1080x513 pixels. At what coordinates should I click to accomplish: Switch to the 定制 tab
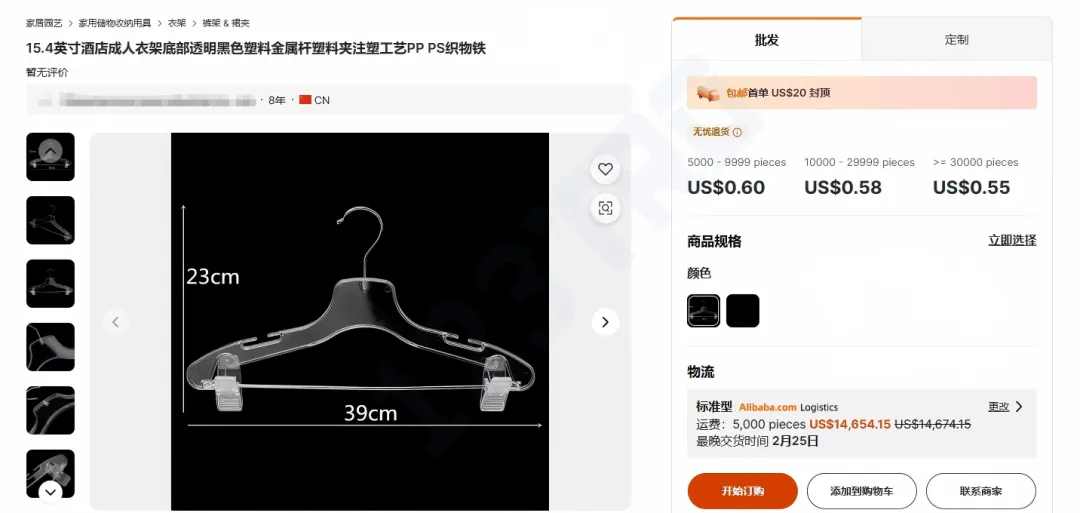pos(956,40)
